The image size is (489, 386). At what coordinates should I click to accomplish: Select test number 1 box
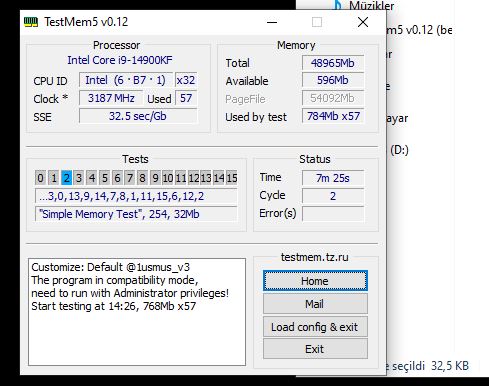(x=53, y=178)
